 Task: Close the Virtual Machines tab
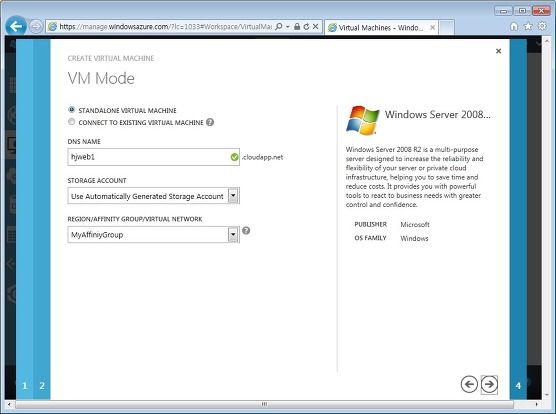[433, 27]
